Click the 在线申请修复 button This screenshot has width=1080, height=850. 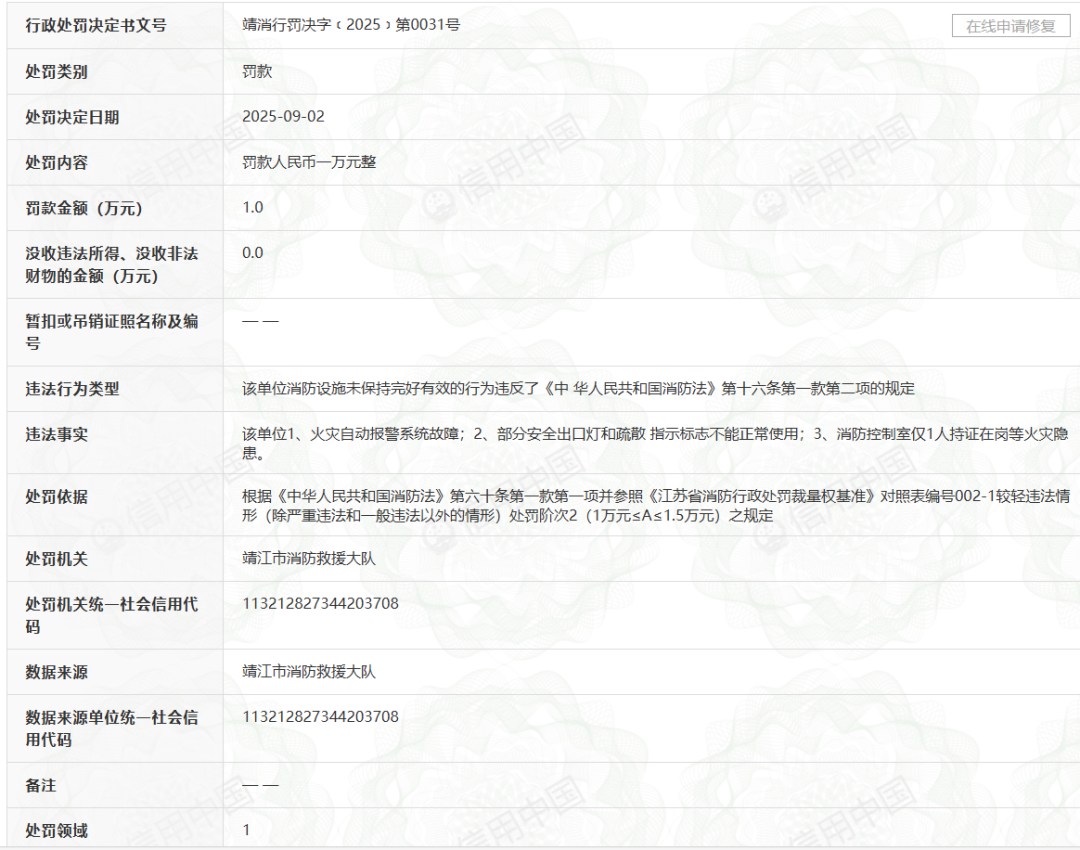point(1010,26)
